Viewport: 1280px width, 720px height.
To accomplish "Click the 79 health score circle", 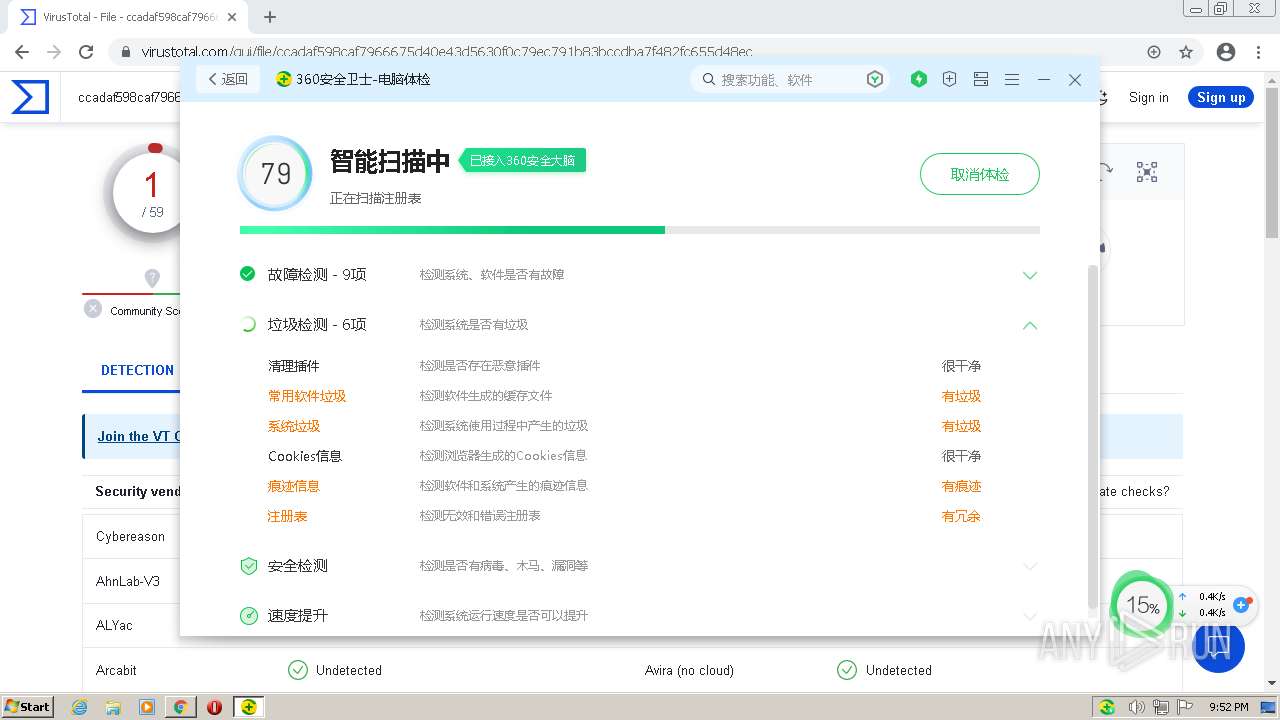I will pos(275,174).
